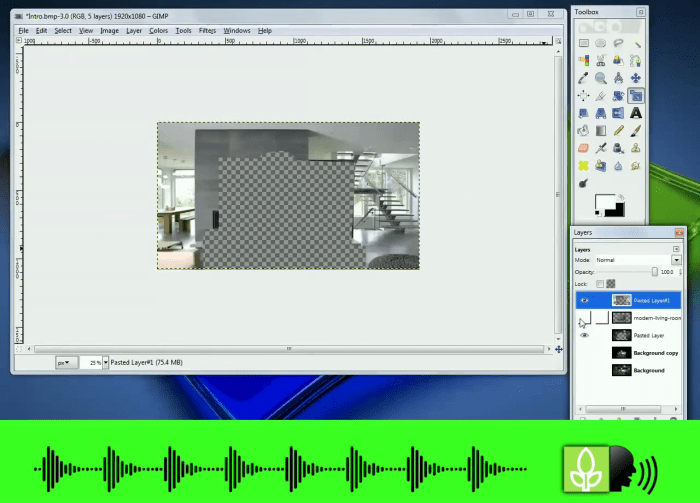Select the Text tool
The height and width of the screenshot is (503, 700).
636,113
